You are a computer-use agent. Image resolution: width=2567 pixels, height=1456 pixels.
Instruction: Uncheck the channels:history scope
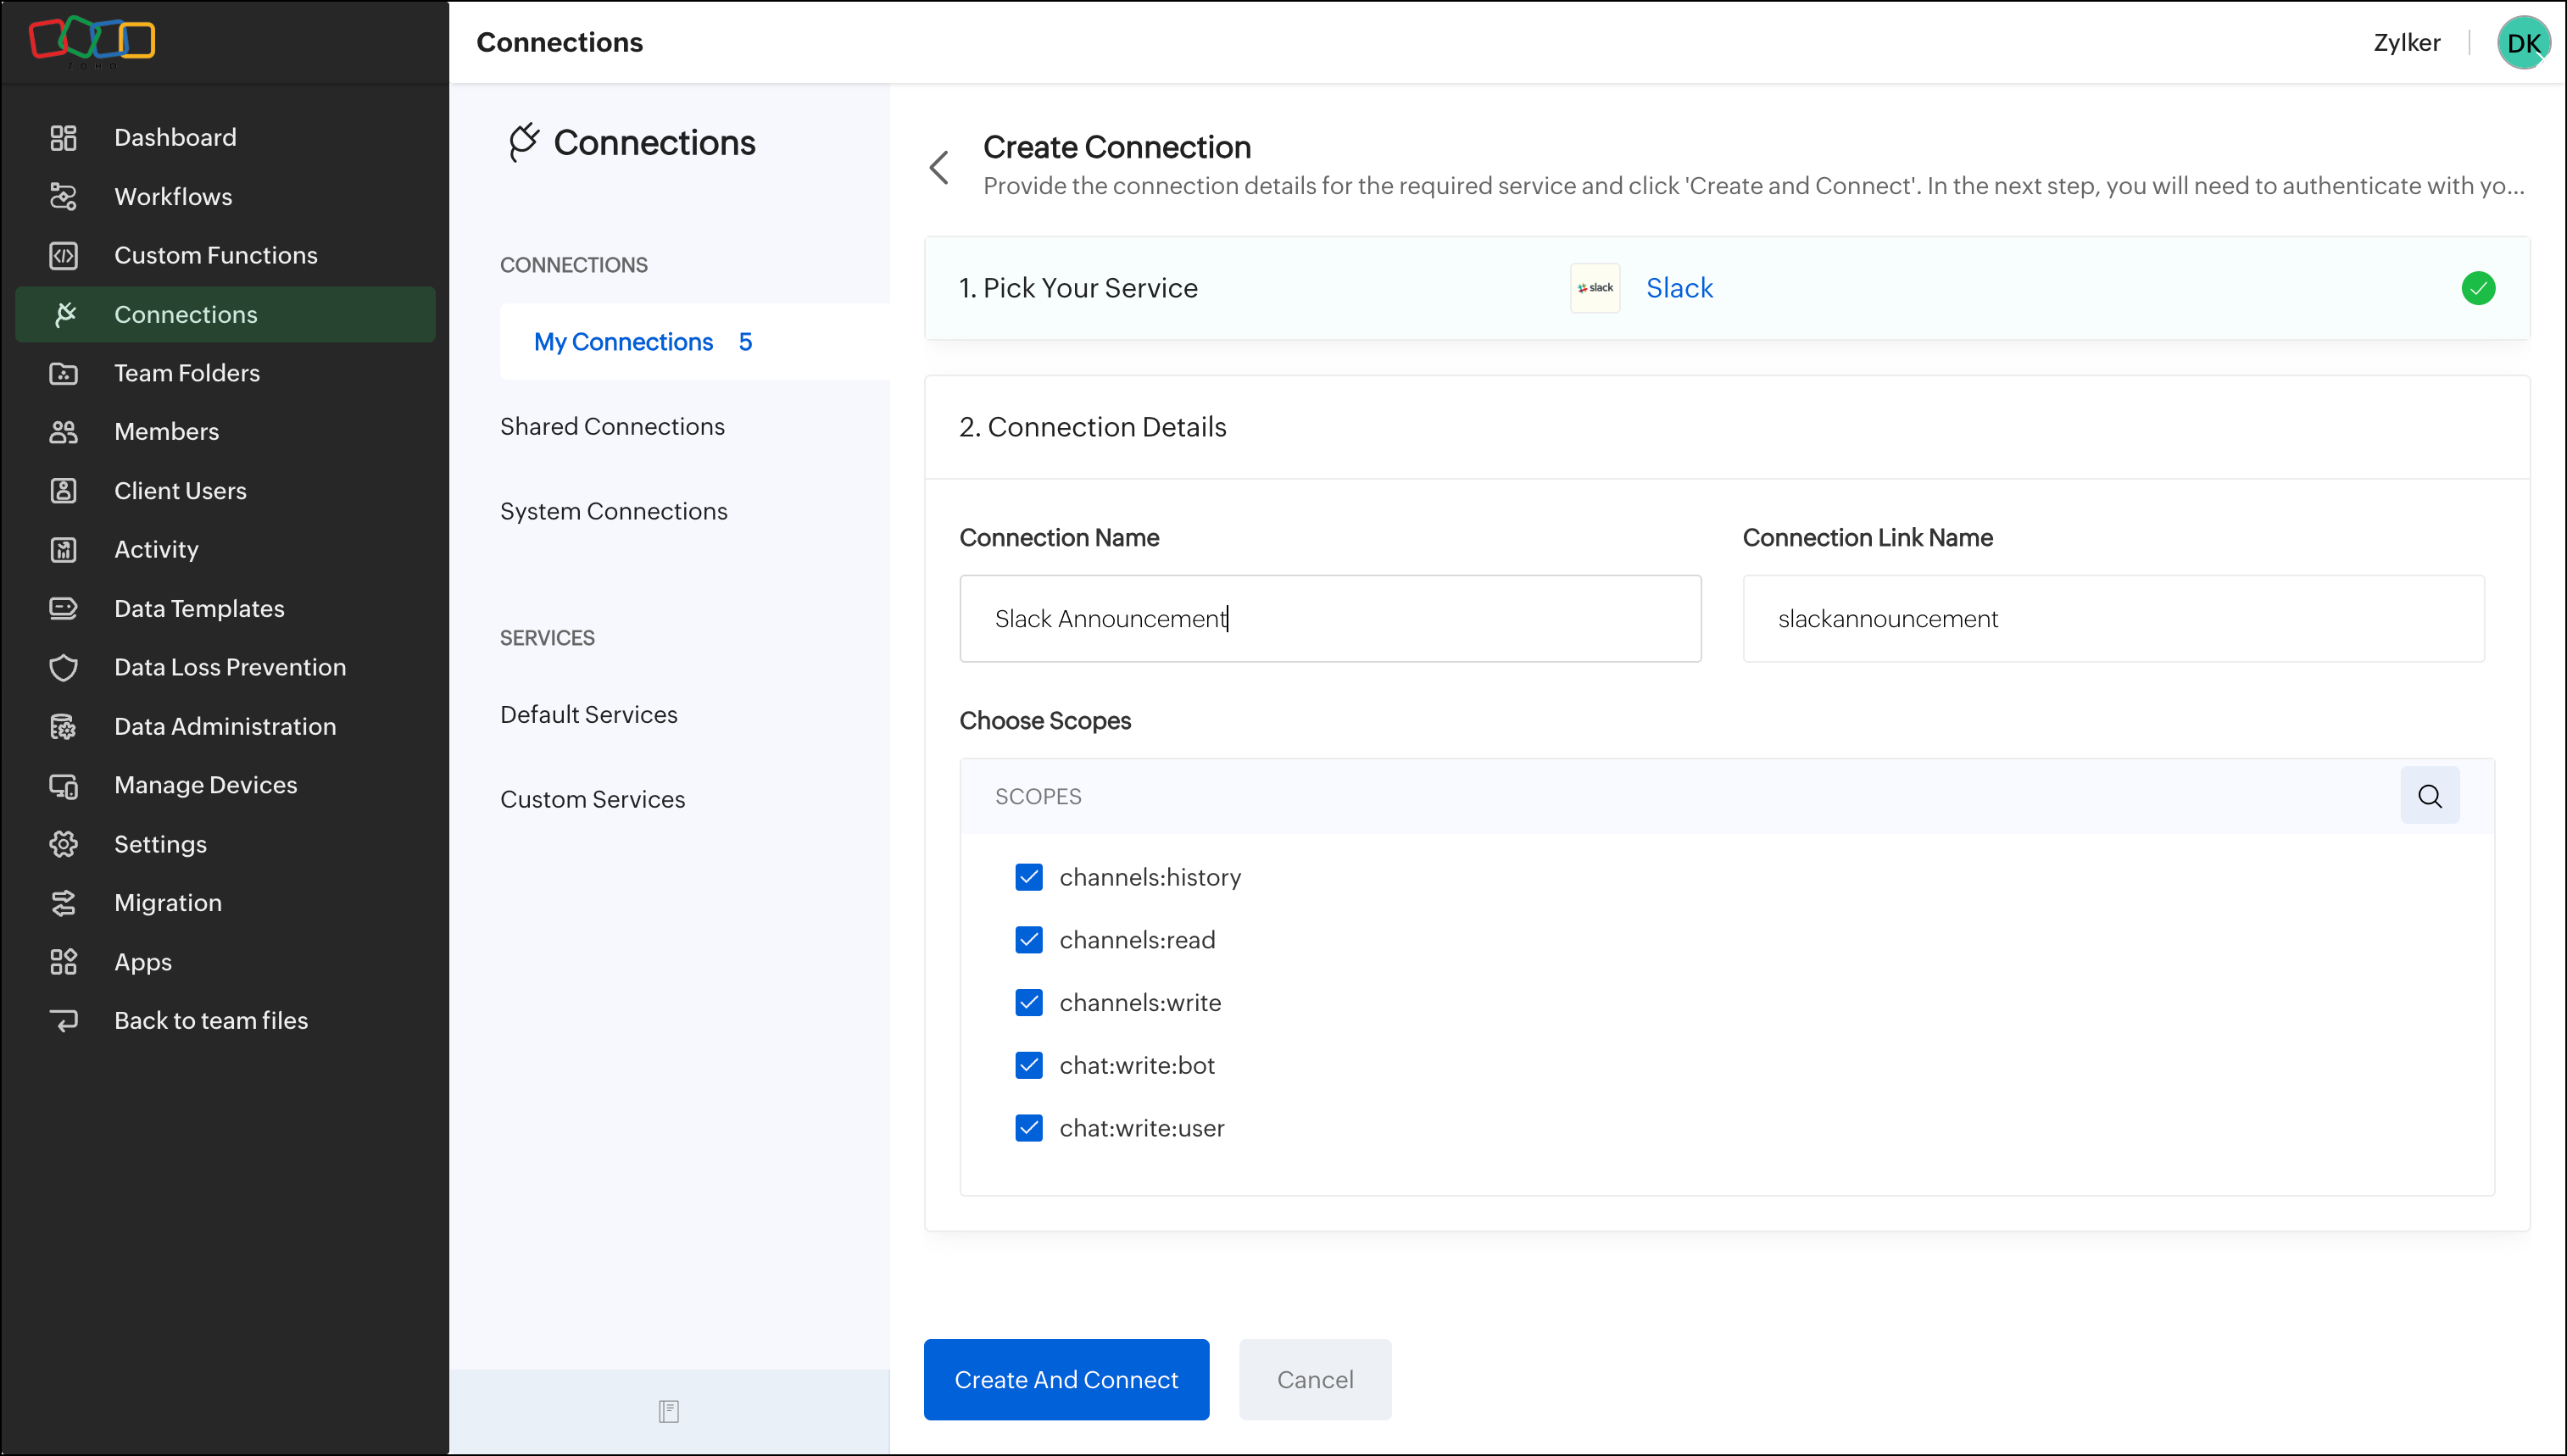[x=1028, y=877]
